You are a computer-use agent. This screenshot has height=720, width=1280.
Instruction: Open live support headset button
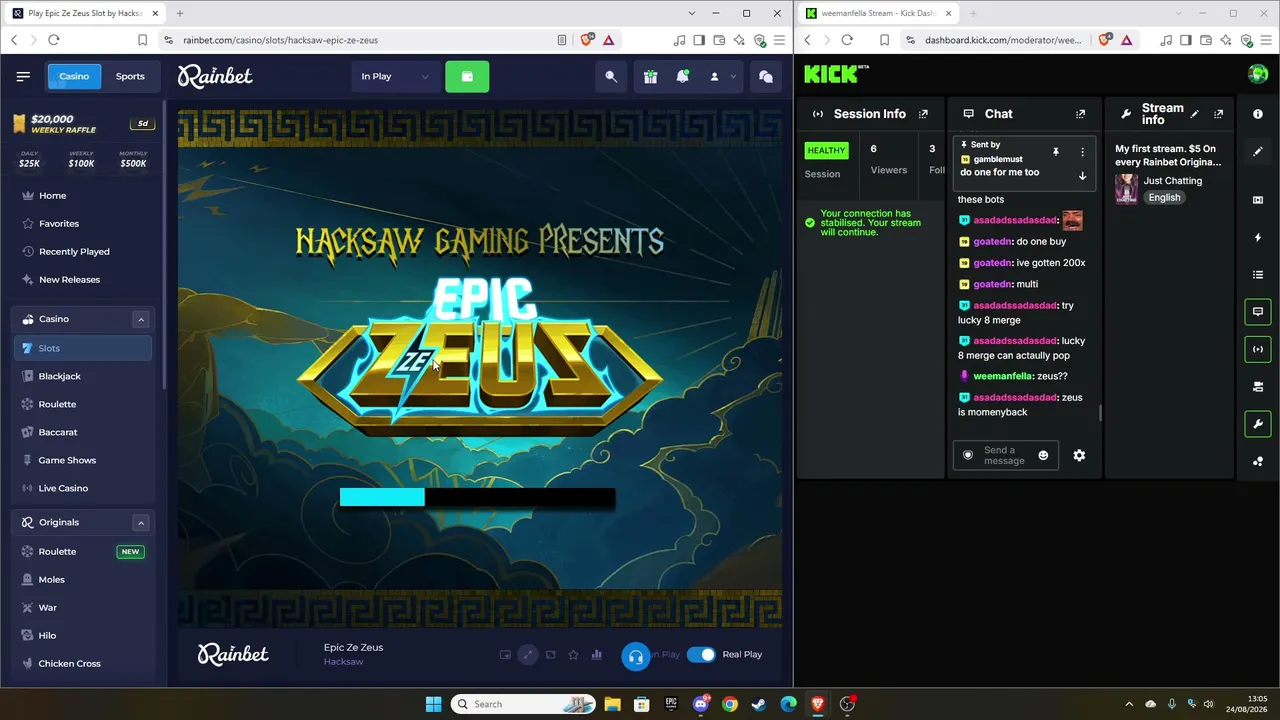636,656
